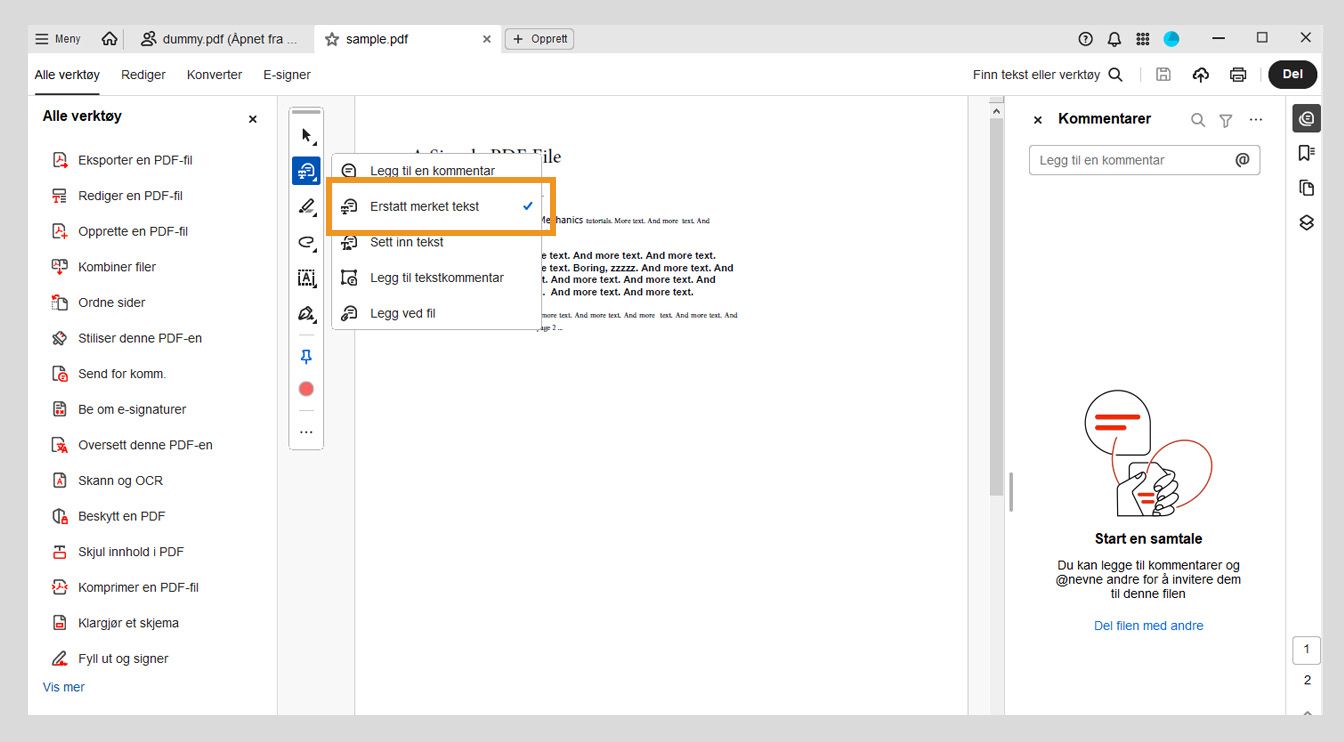Screen dimensions: 1344x742
Task: Close the Alle verktøy panel
Action: [252, 119]
